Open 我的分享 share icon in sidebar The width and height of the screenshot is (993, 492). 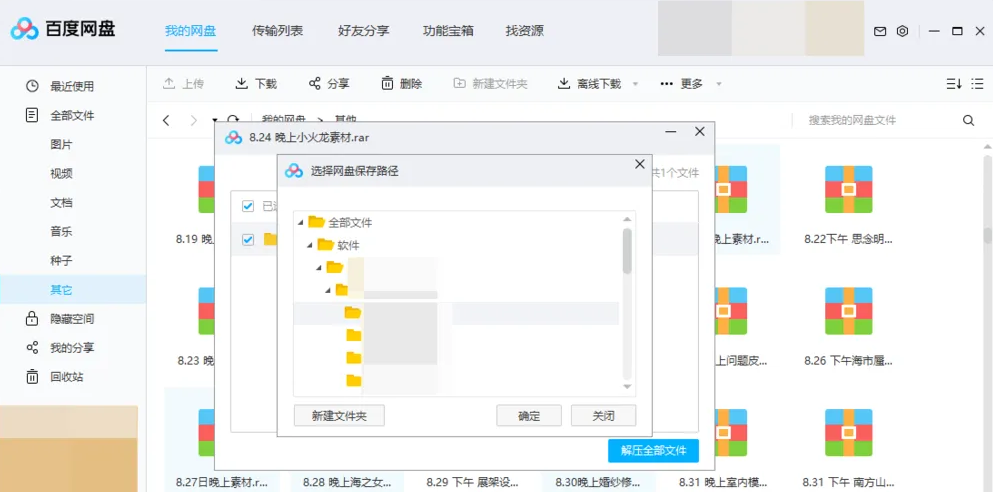pos(32,348)
